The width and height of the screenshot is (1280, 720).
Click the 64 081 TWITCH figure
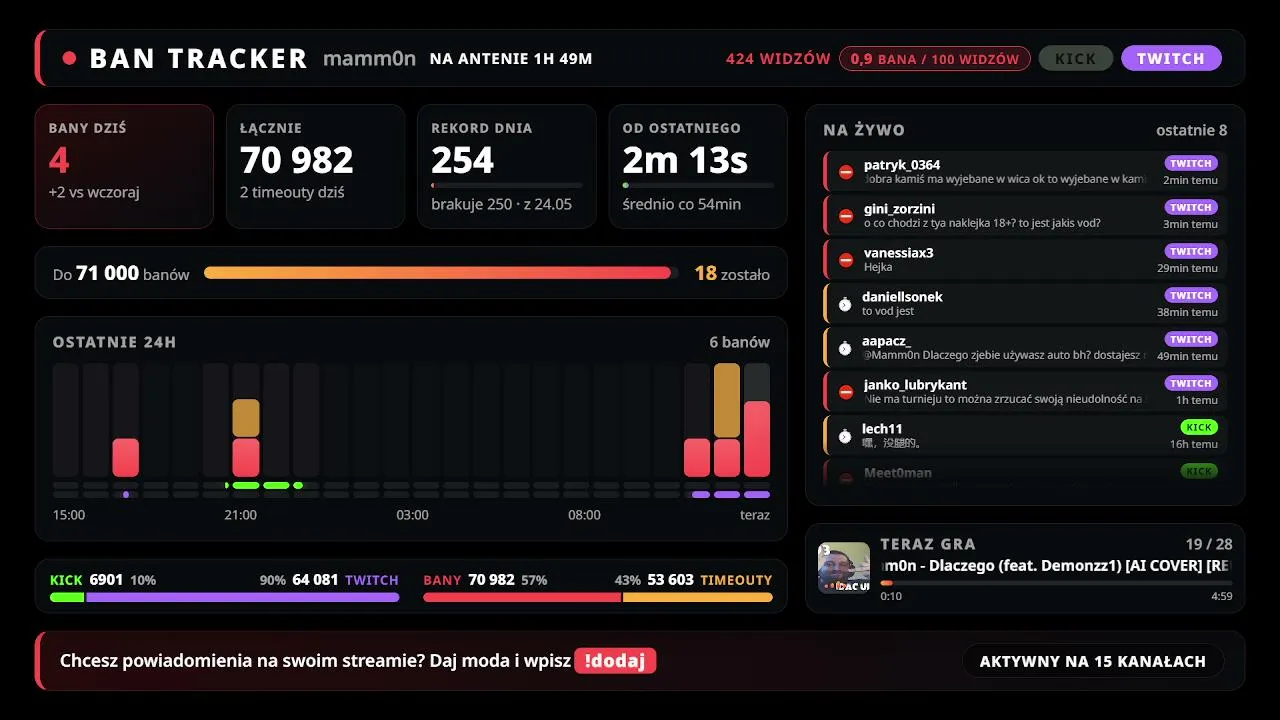[x=345, y=580]
